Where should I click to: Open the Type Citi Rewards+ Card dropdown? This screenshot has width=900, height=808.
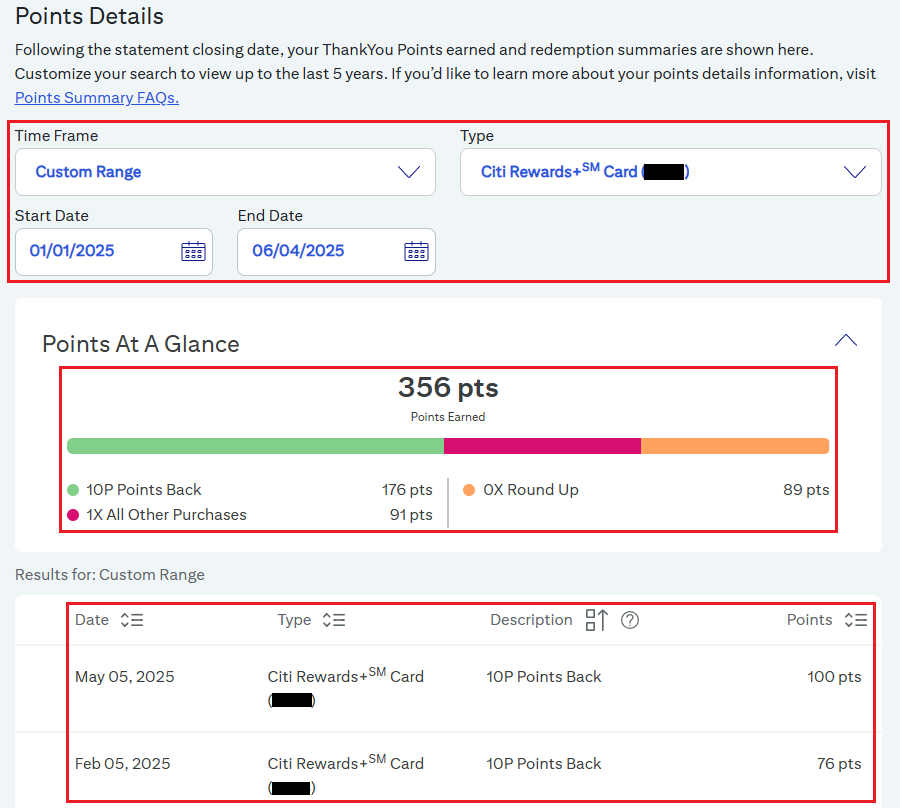pos(670,172)
